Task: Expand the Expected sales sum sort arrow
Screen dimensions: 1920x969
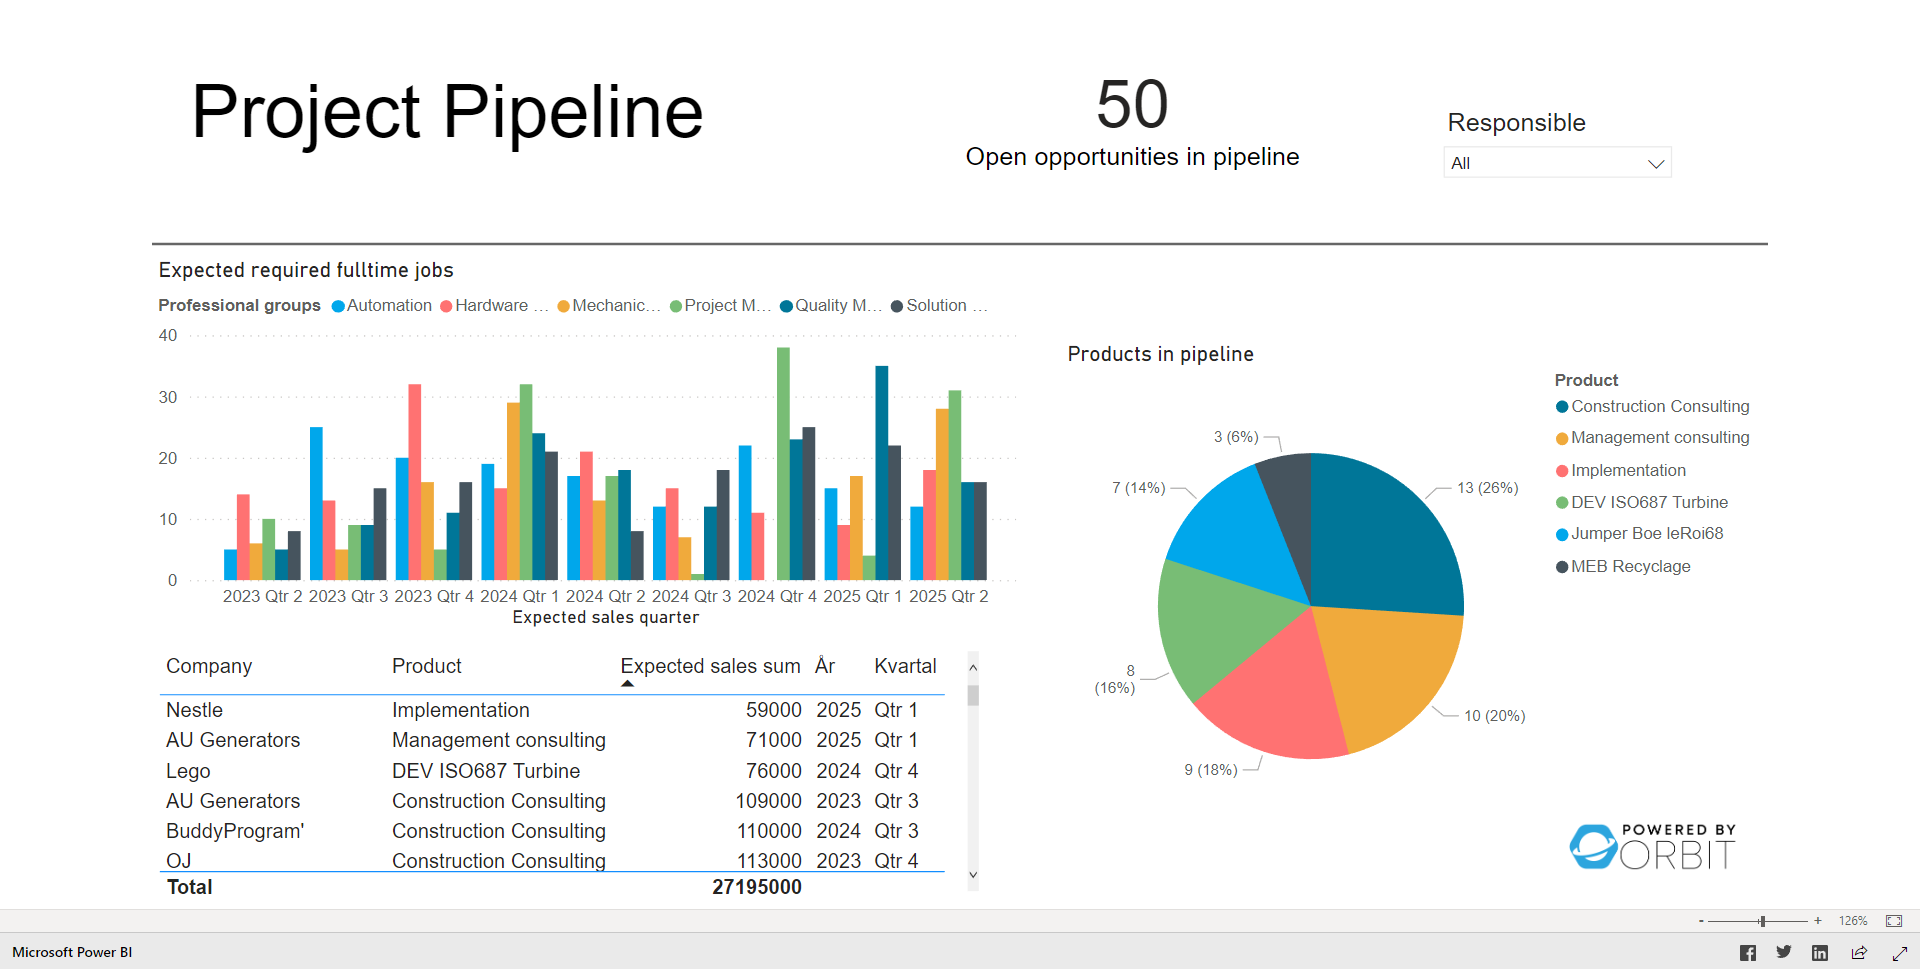Action: [x=628, y=684]
